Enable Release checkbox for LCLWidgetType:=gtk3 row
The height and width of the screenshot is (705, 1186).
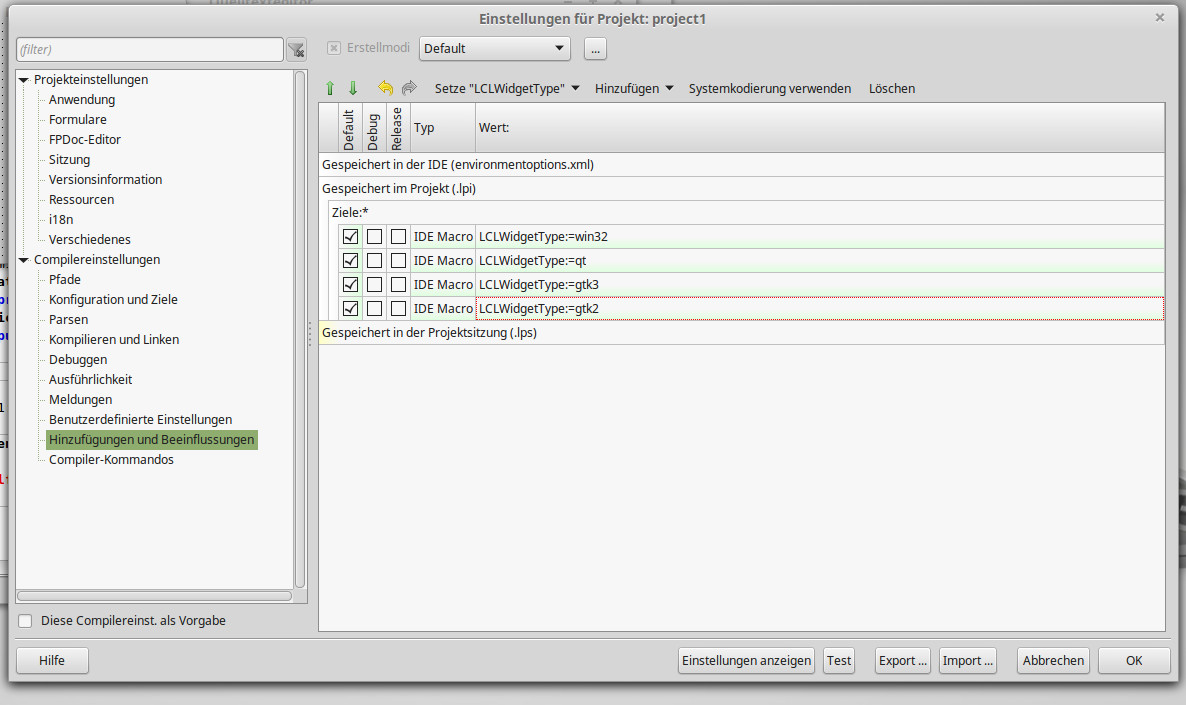click(398, 285)
